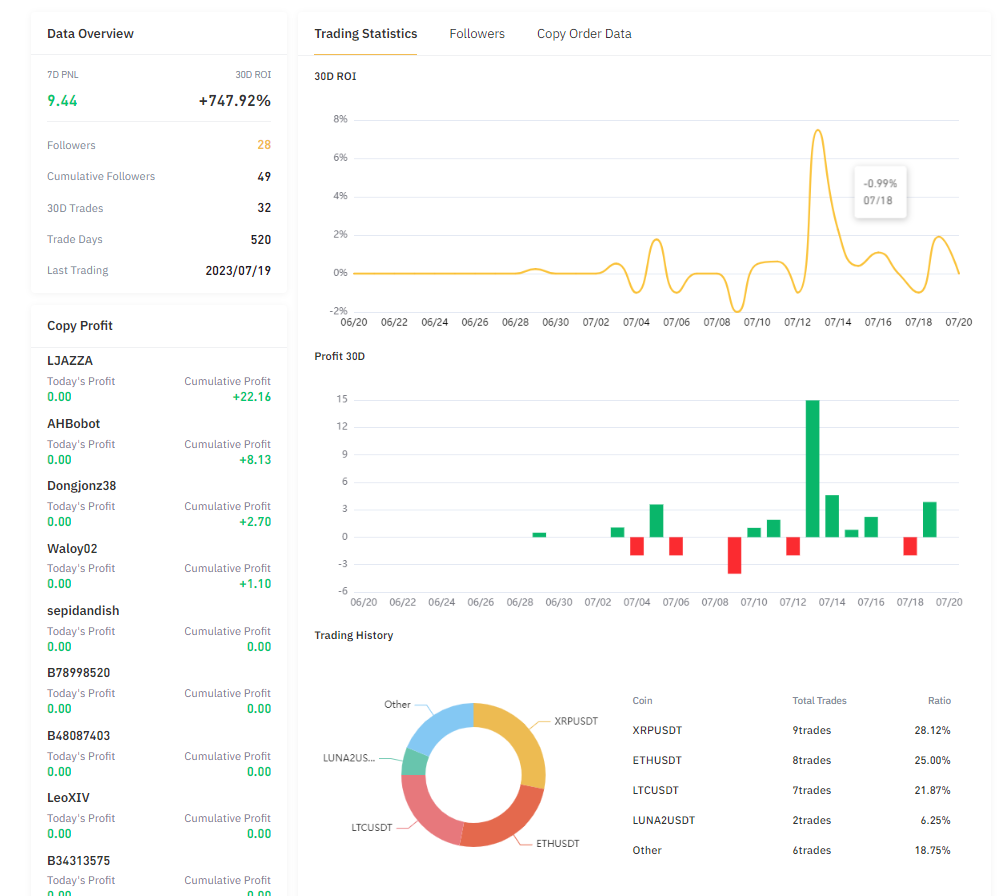
Task: Select Dongjonz38 in Copy Profit list
Action: 82,486
